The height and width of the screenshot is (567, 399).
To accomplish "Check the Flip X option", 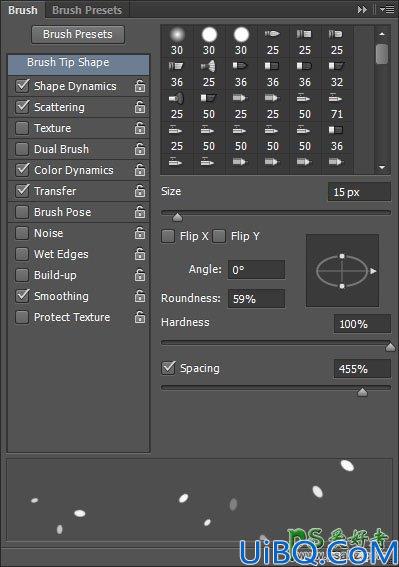I will click(168, 236).
